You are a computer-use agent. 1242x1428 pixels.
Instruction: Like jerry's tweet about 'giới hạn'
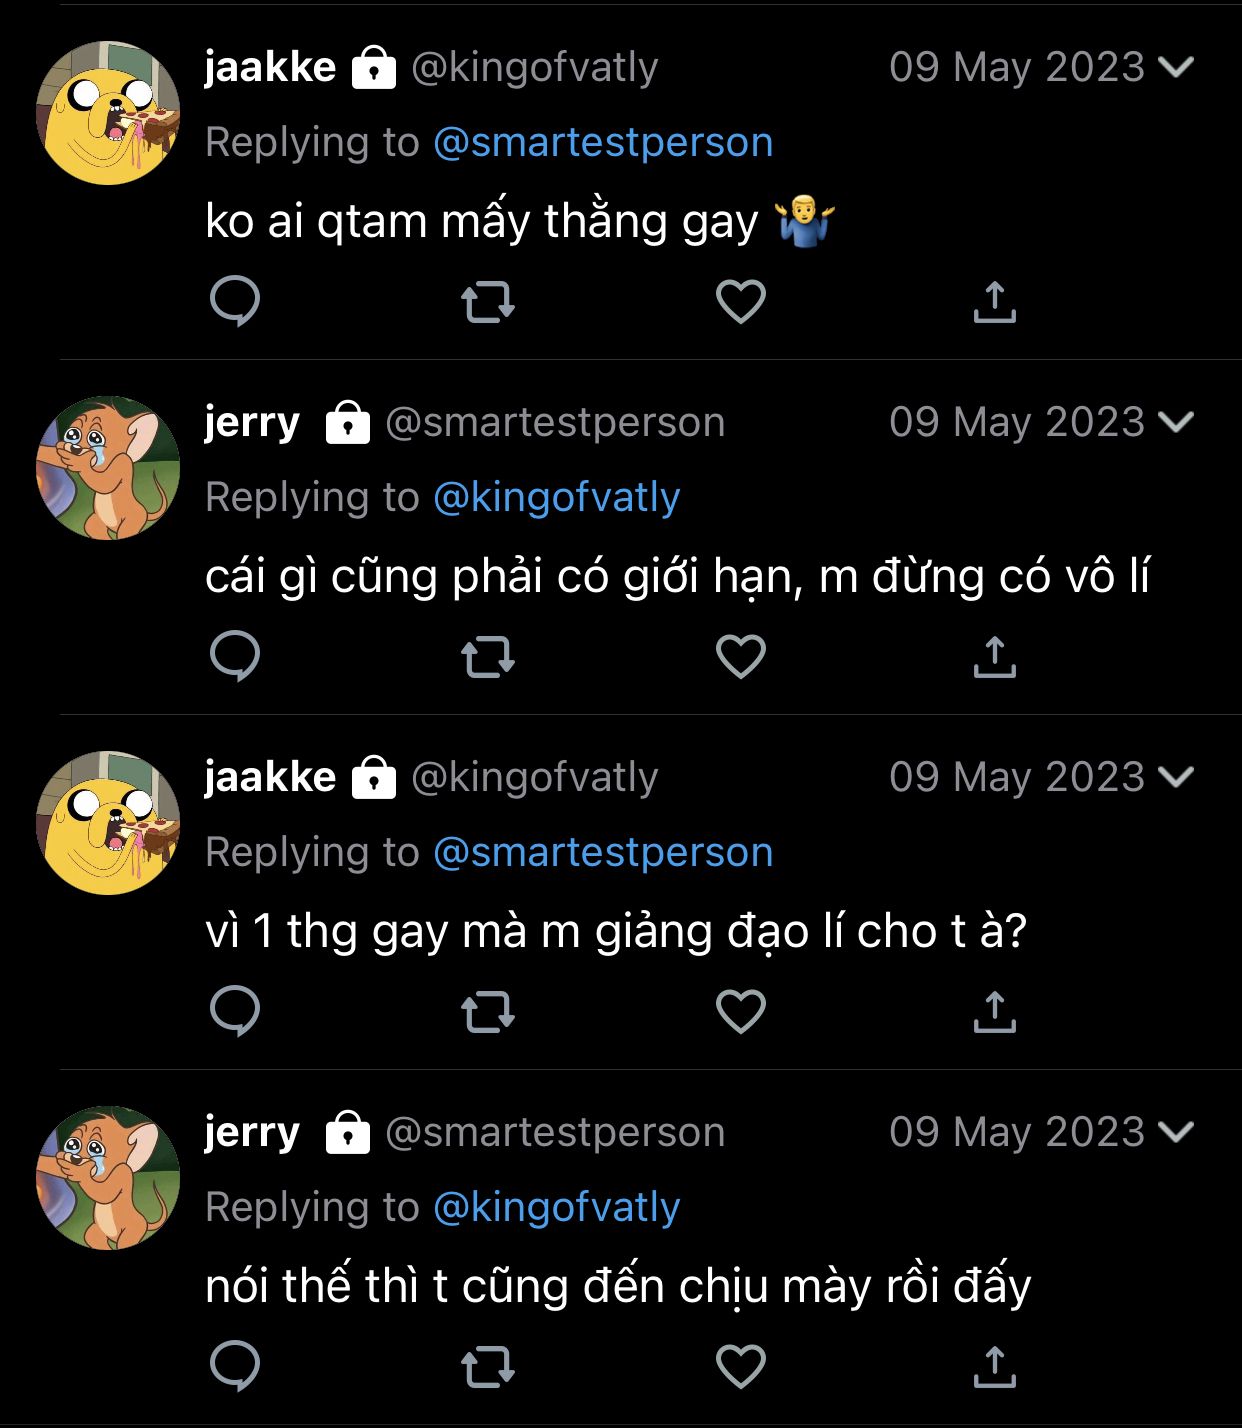click(741, 656)
